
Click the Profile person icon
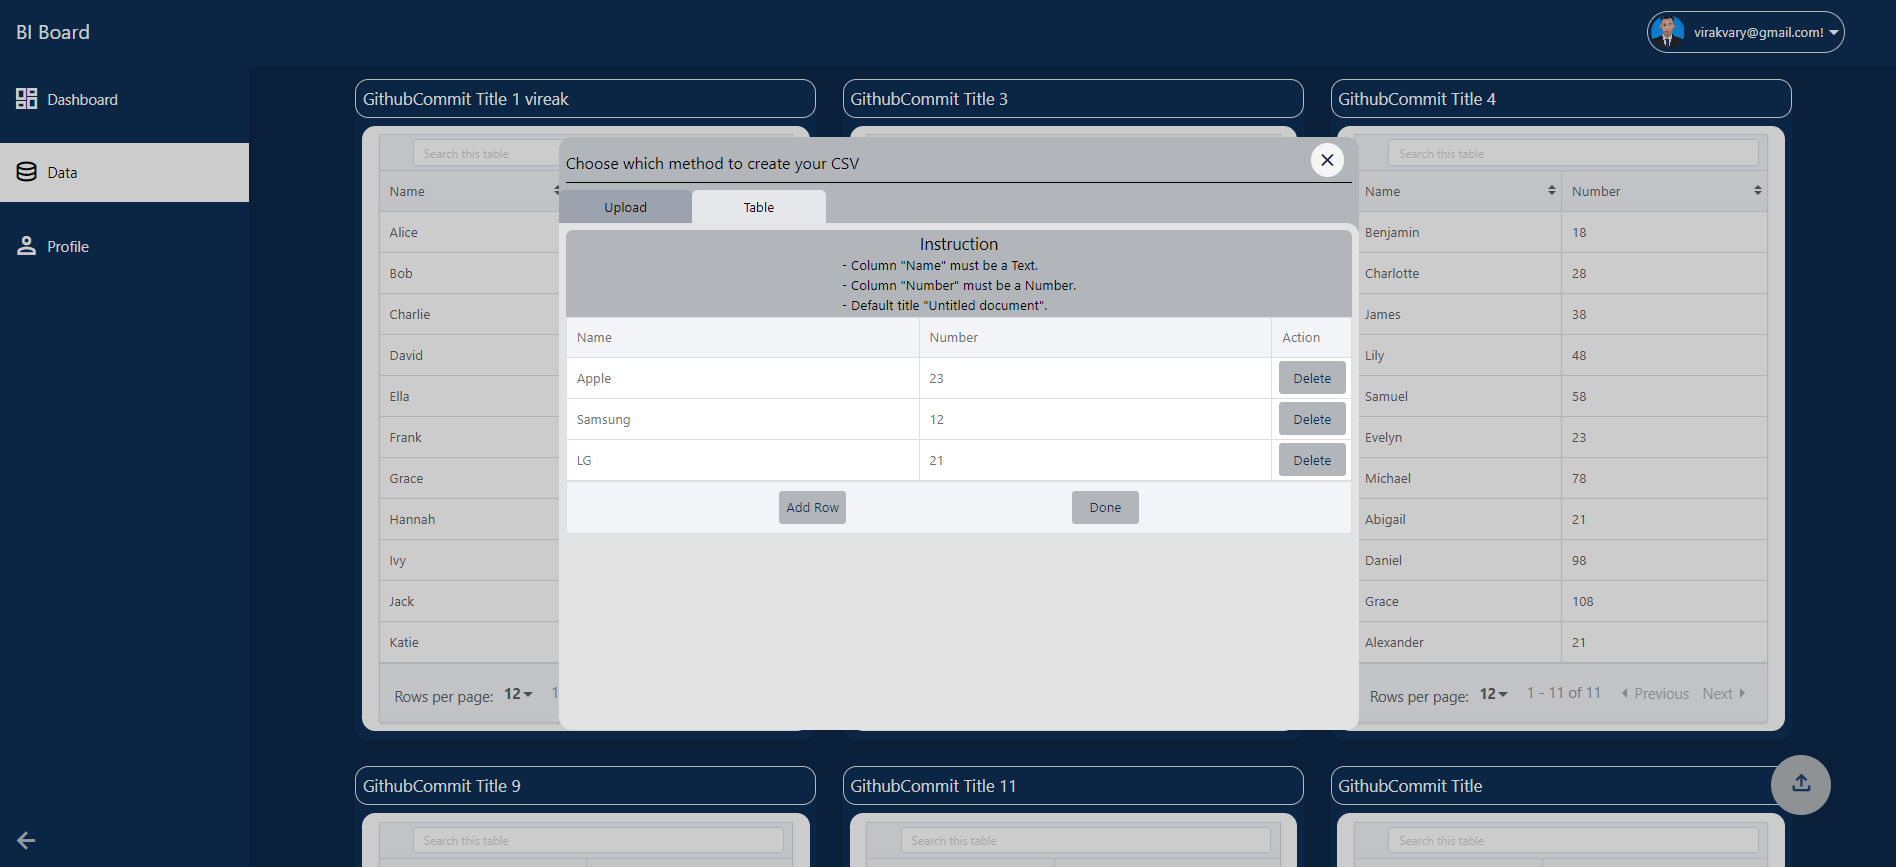[x=27, y=246]
